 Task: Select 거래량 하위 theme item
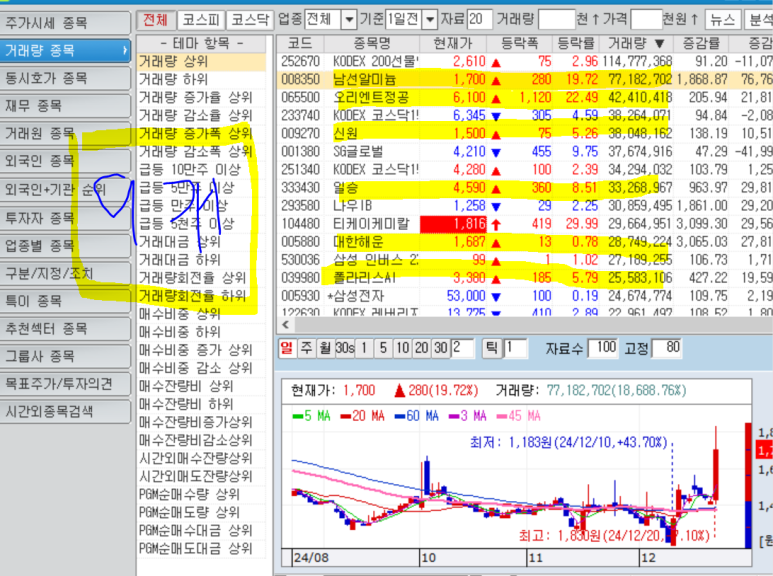coord(201,79)
